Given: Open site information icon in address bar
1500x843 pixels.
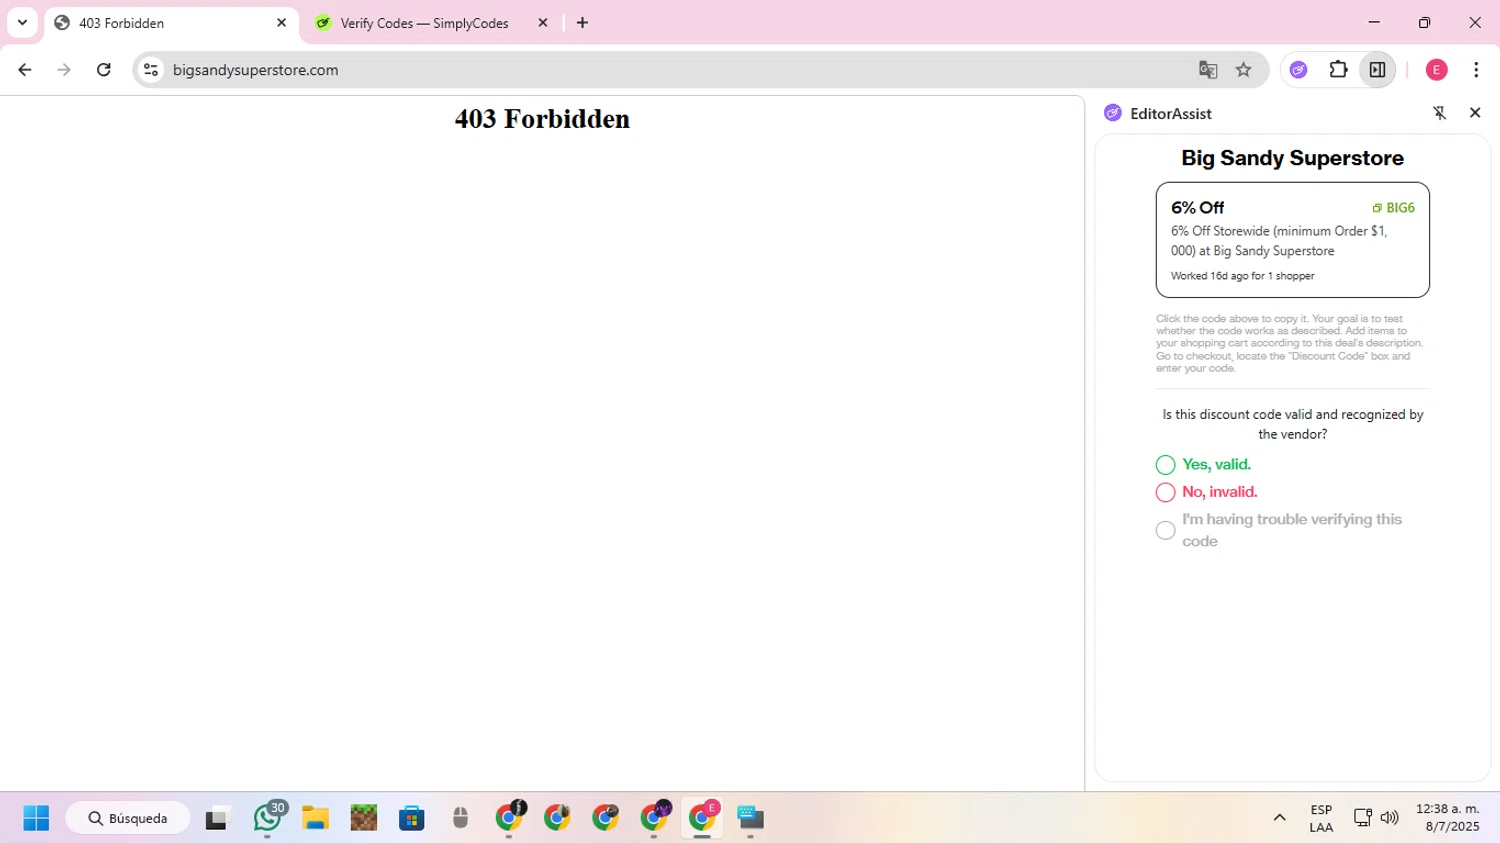Looking at the screenshot, I should click(x=151, y=70).
